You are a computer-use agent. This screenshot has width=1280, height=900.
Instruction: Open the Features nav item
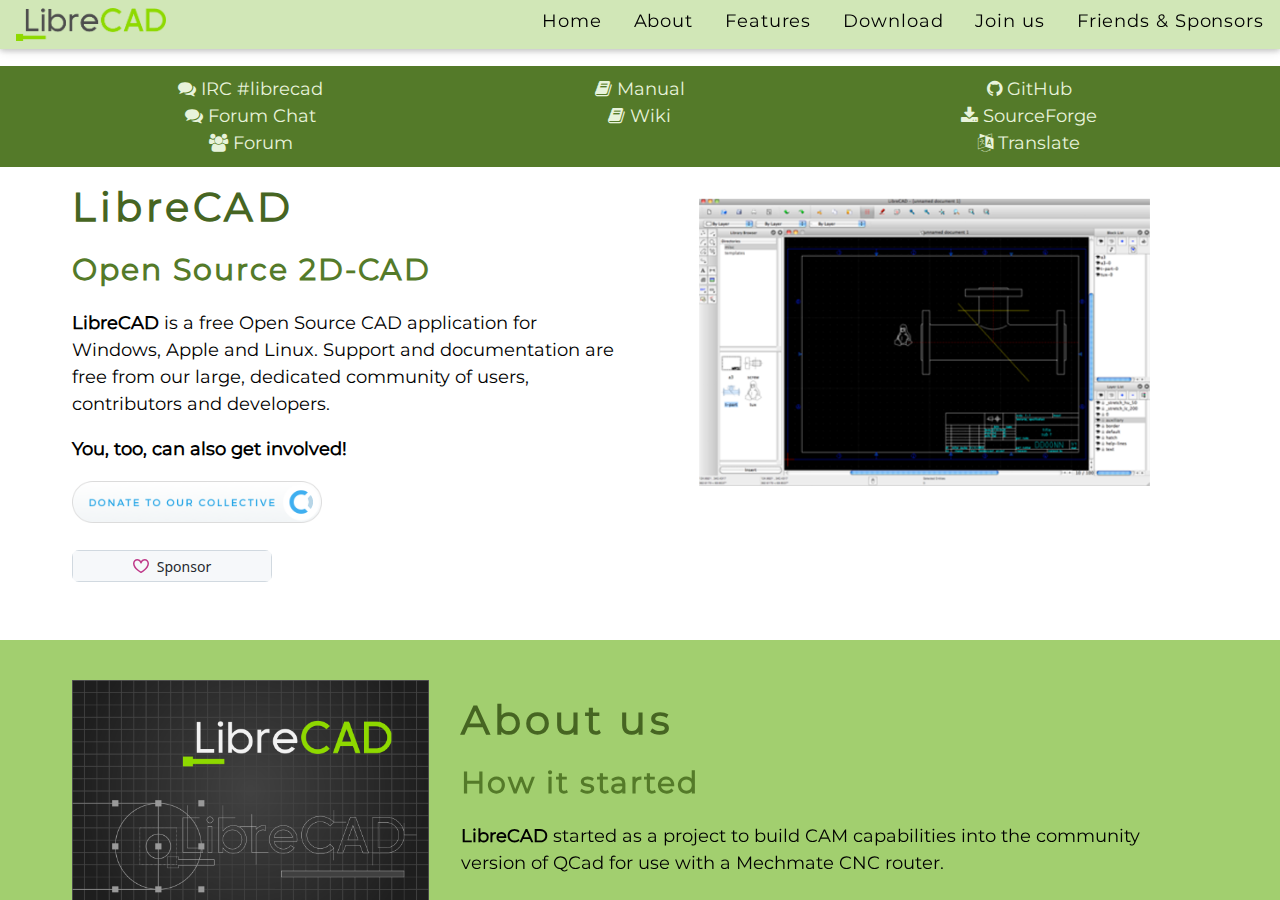click(768, 21)
